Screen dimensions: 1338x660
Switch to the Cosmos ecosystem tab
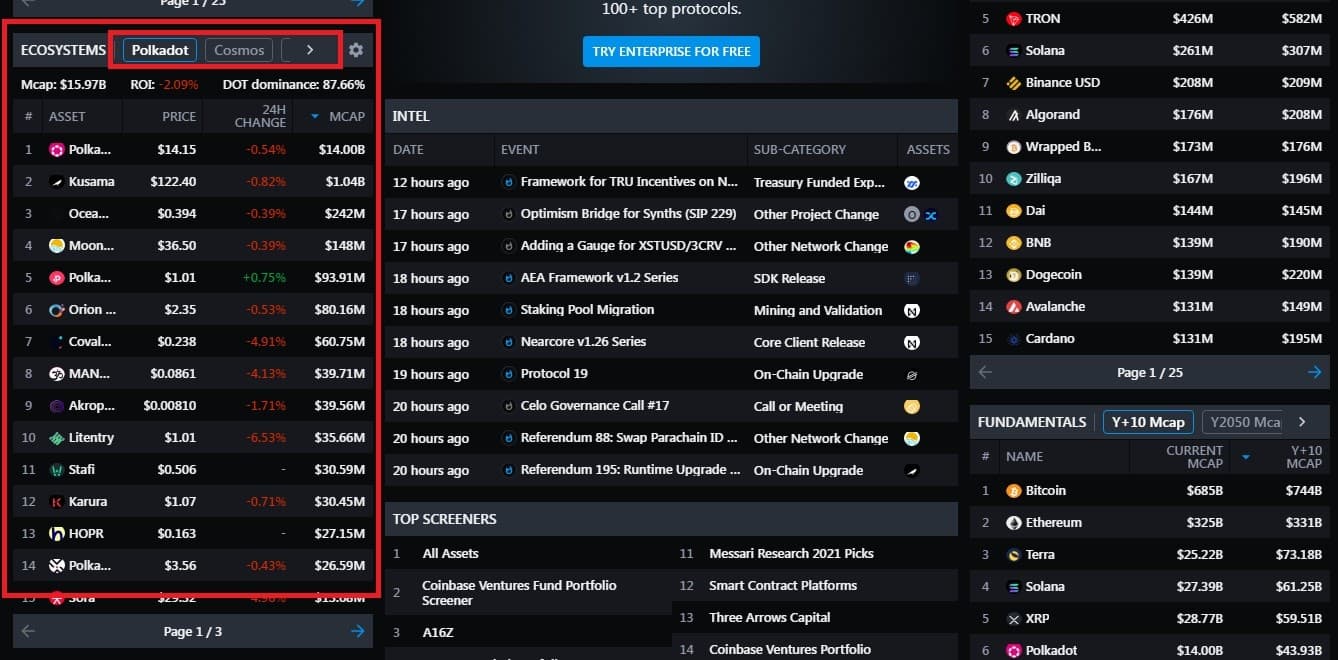pyautogui.click(x=239, y=50)
